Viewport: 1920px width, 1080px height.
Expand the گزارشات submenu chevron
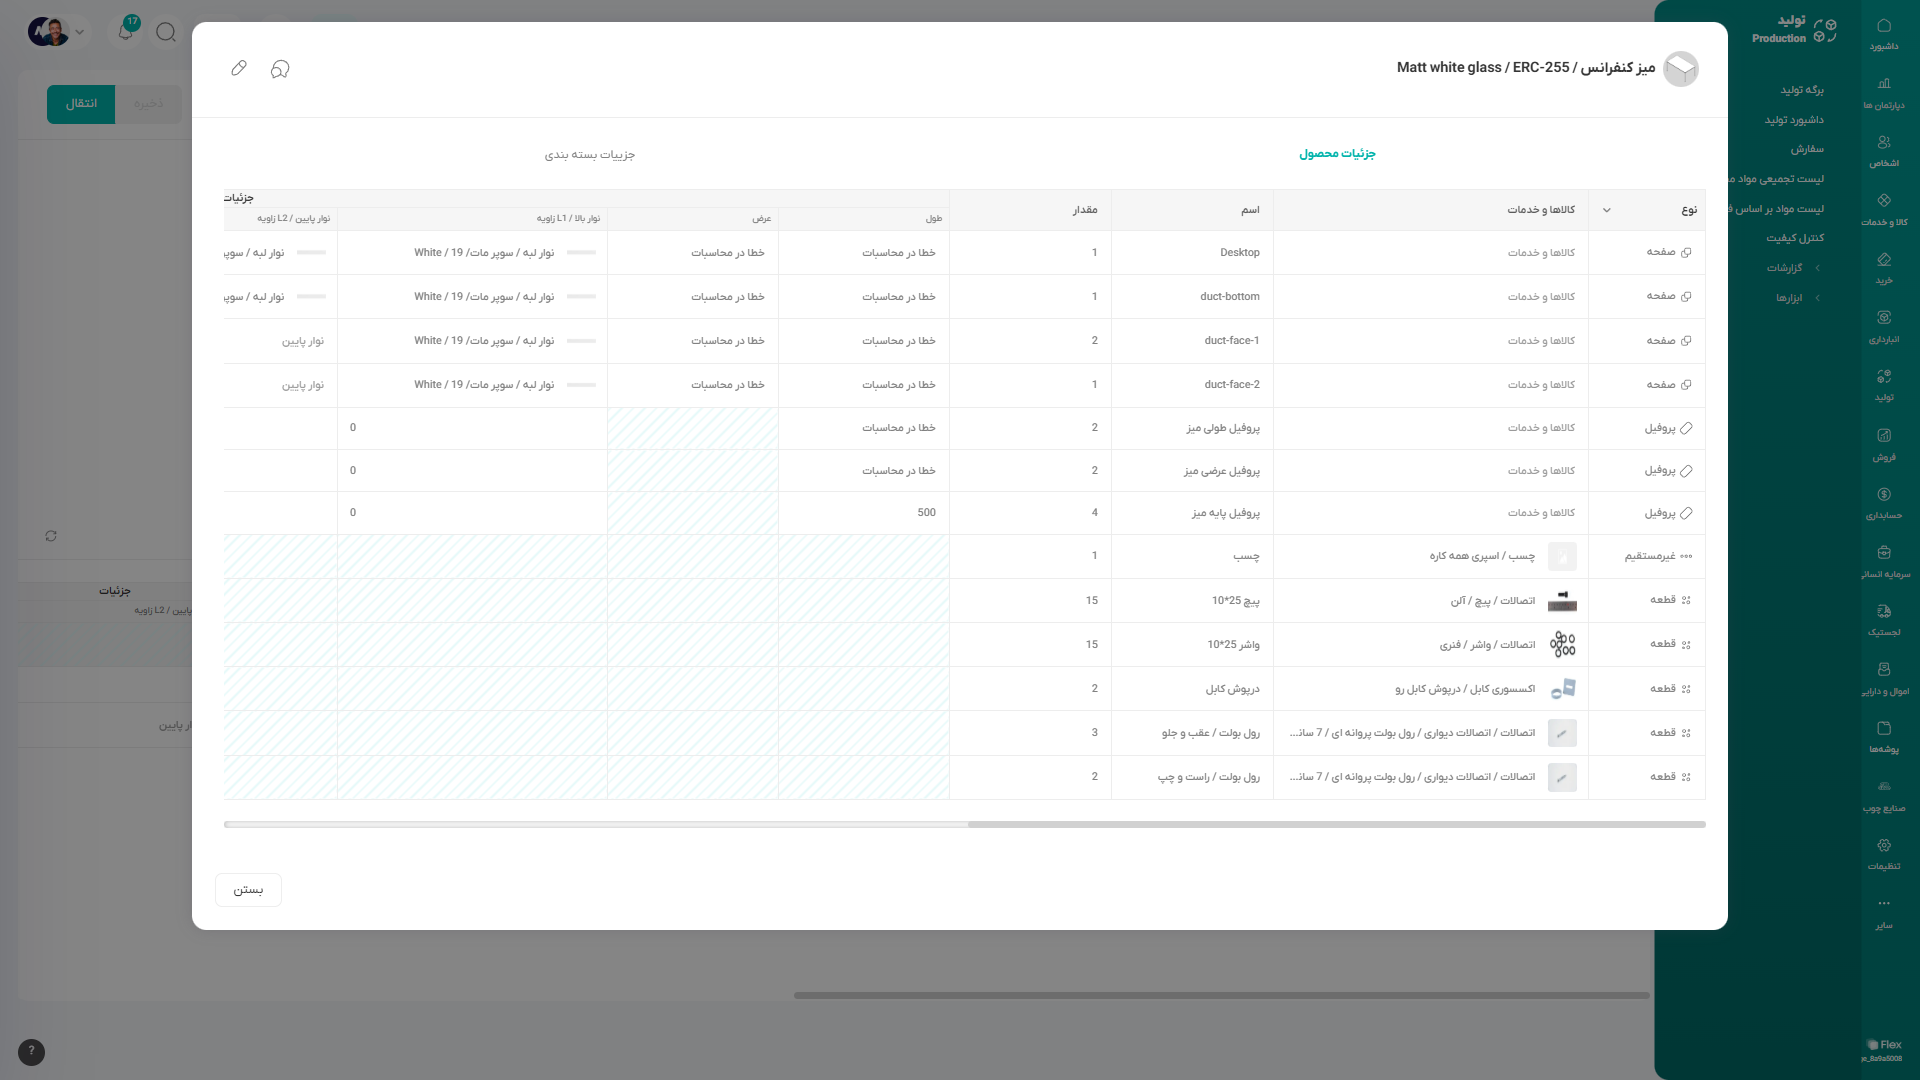click(1817, 268)
